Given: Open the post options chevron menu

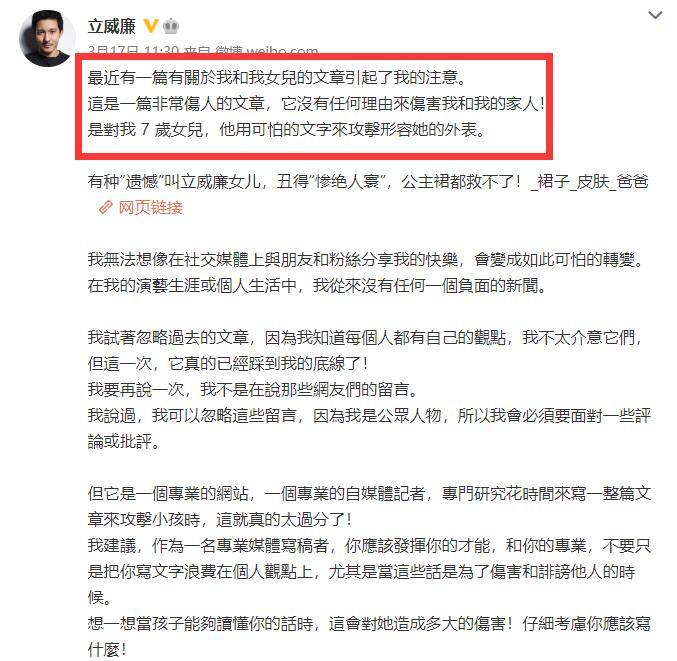Looking at the screenshot, I should tap(655, 16).
